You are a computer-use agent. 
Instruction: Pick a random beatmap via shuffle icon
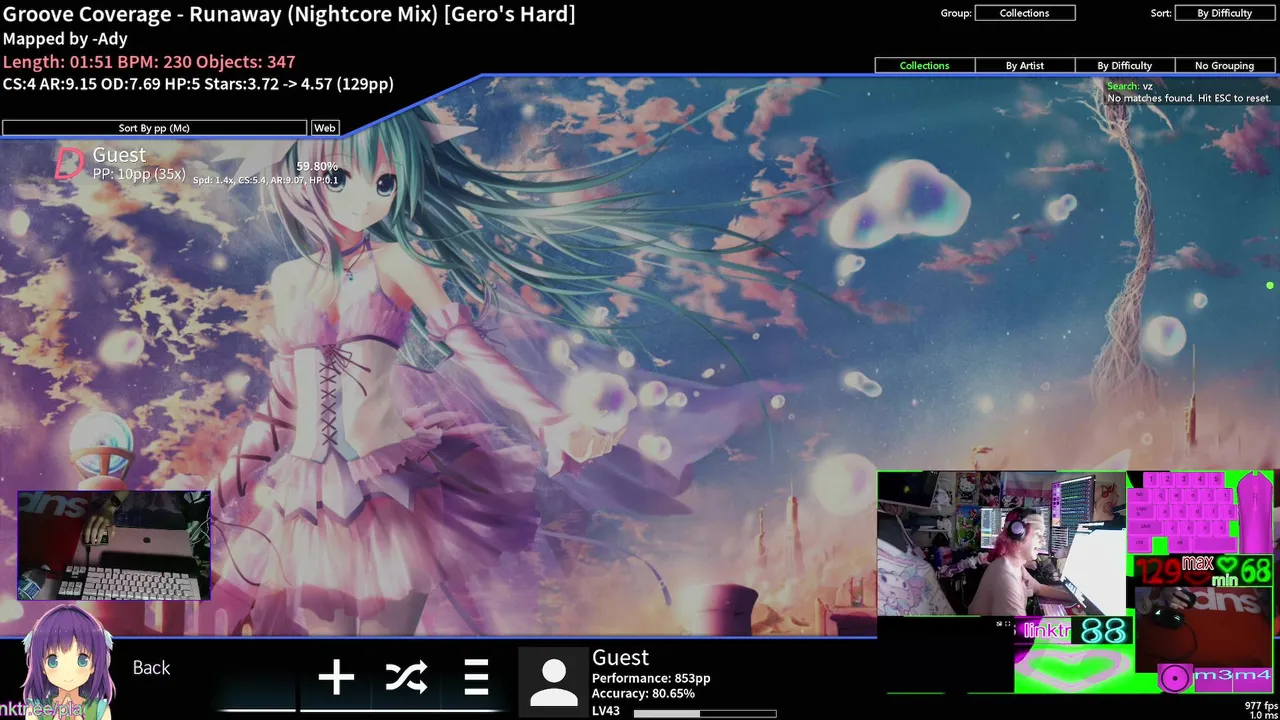pyautogui.click(x=407, y=678)
